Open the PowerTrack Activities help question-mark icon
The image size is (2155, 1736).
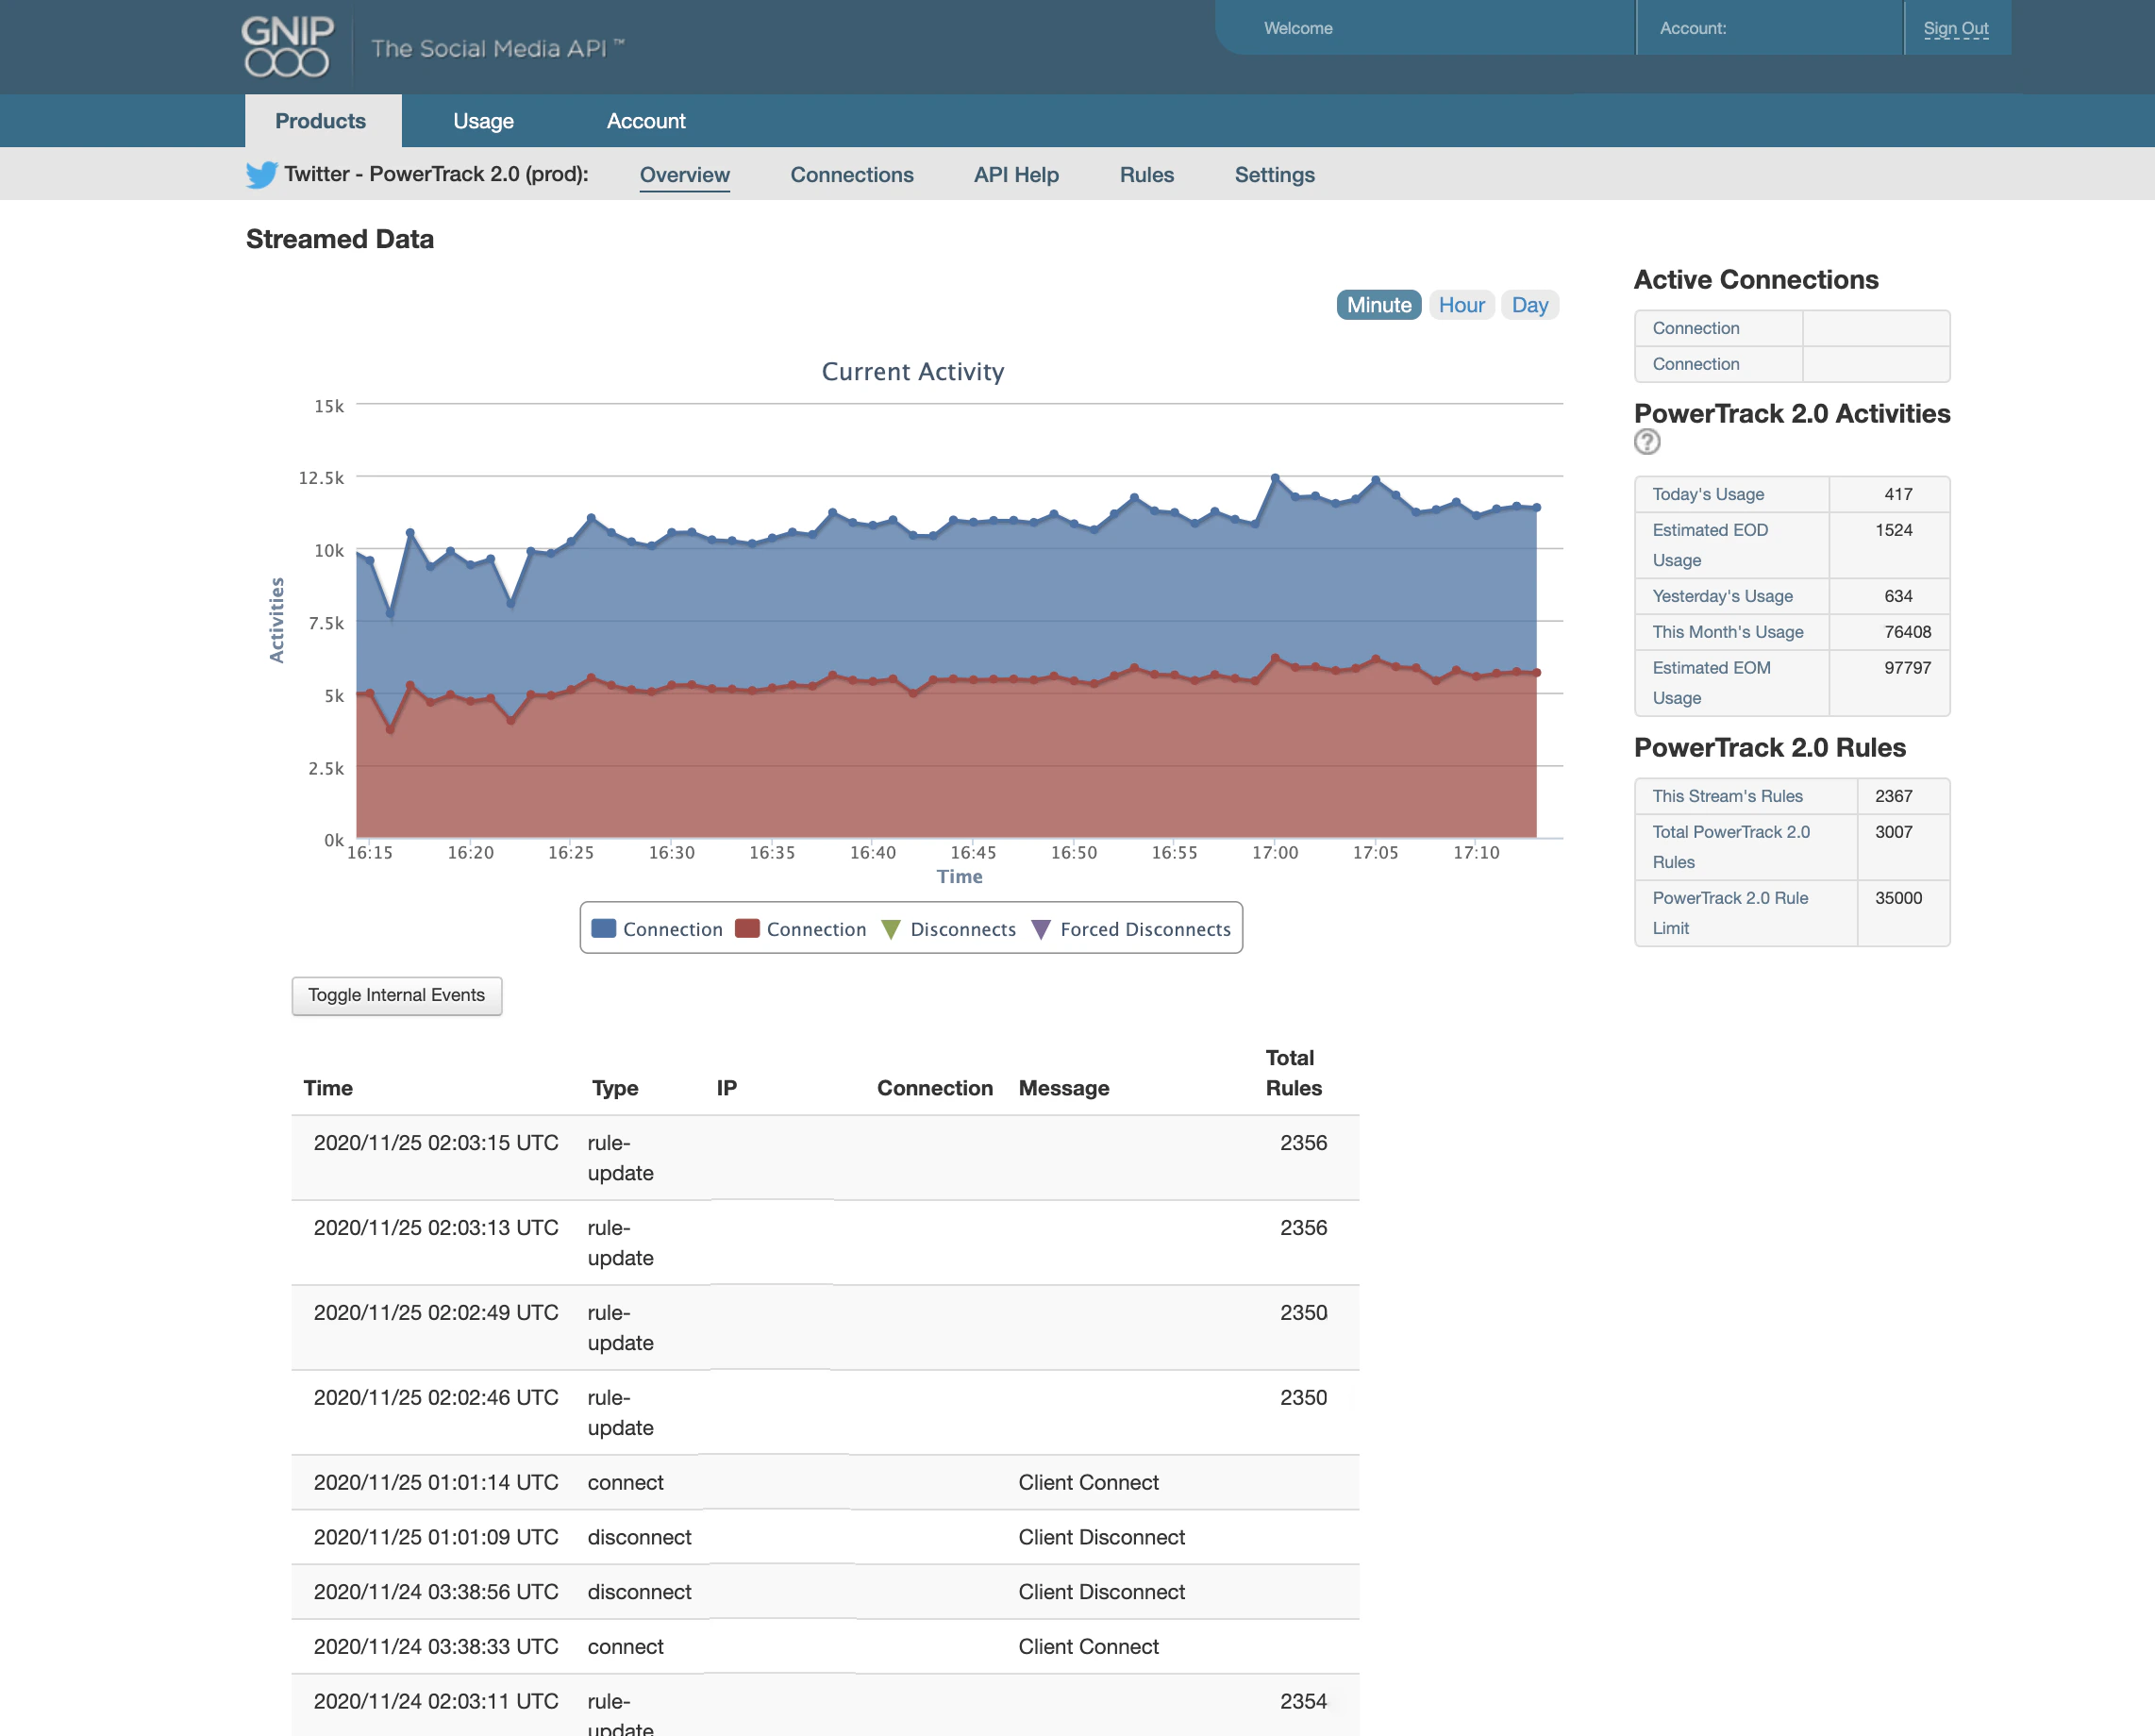click(x=1646, y=442)
